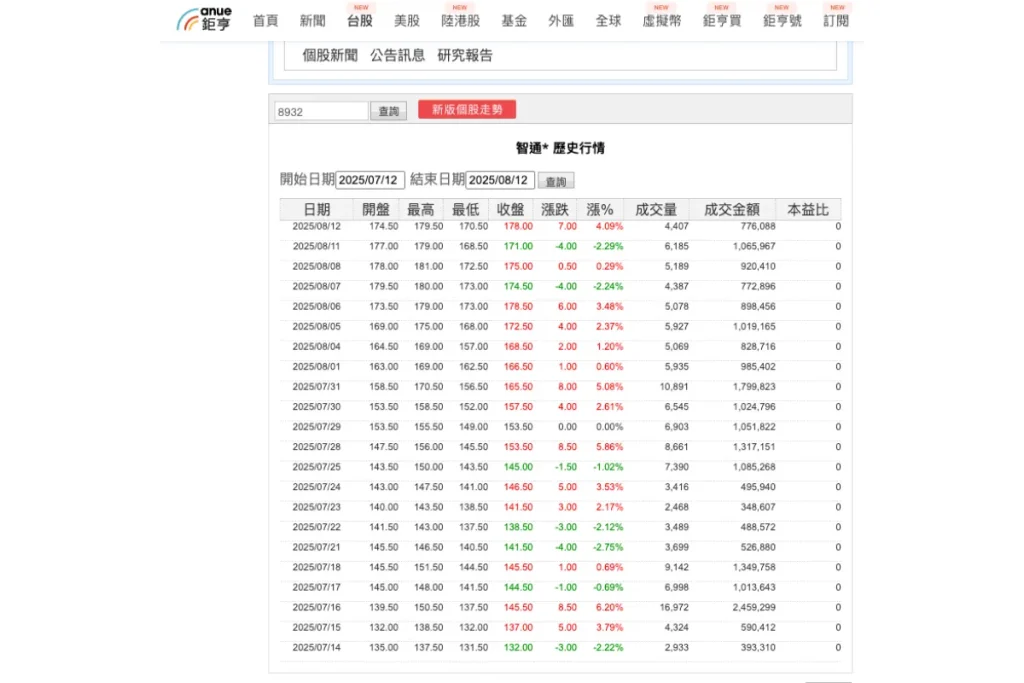
Task: Click the -2.29% change value
Action: point(608,247)
